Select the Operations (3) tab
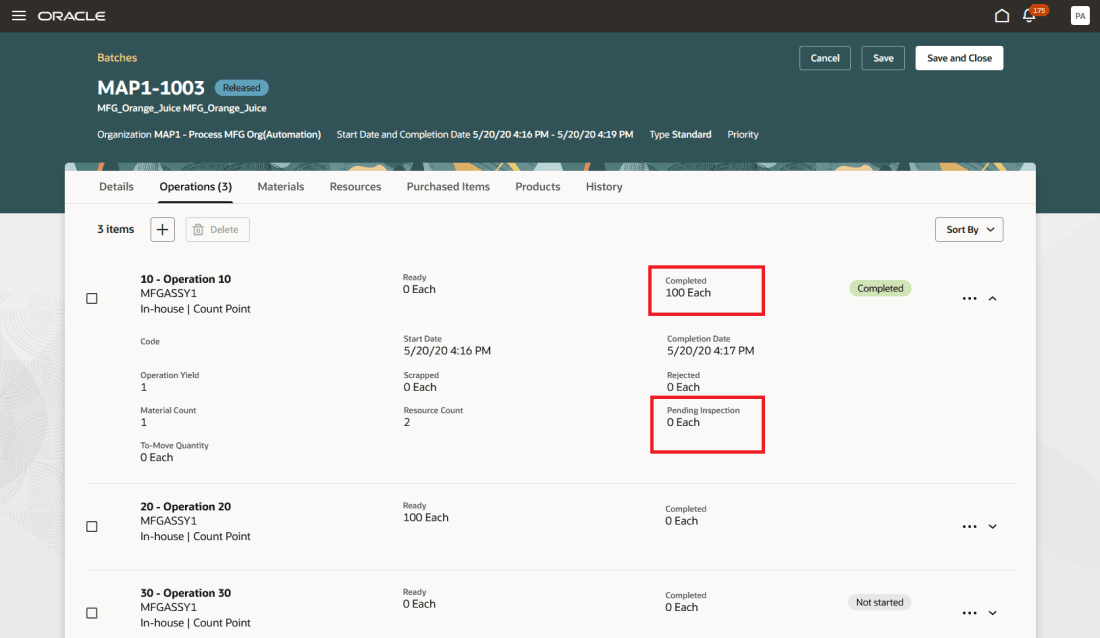 pos(196,187)
